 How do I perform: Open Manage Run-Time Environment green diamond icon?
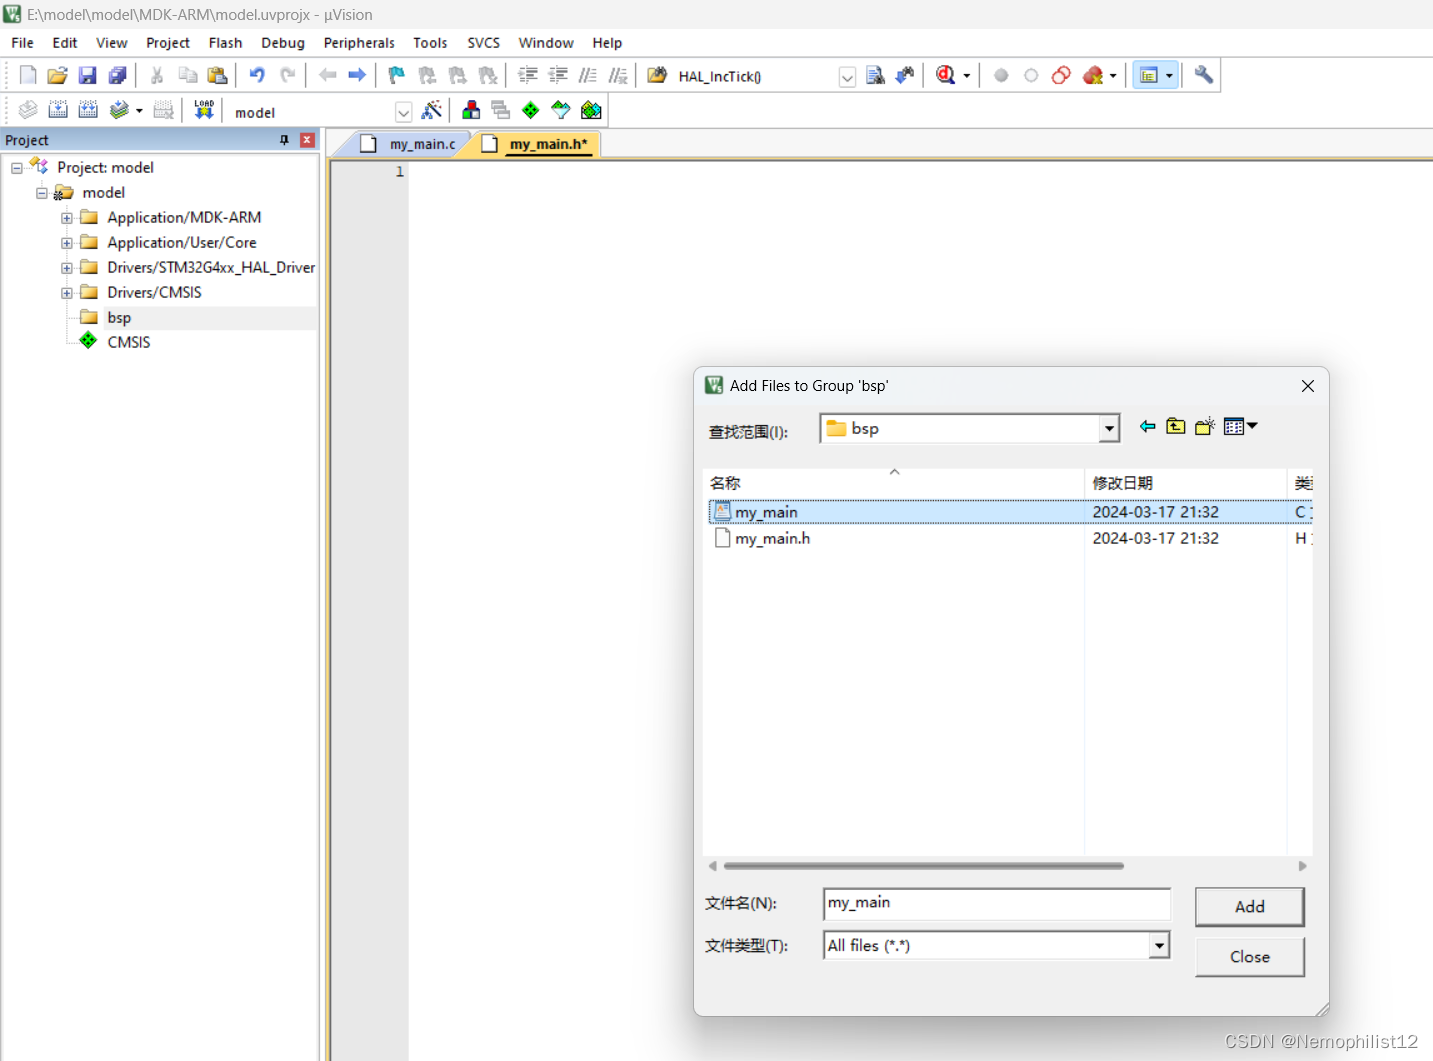(531, 110)
